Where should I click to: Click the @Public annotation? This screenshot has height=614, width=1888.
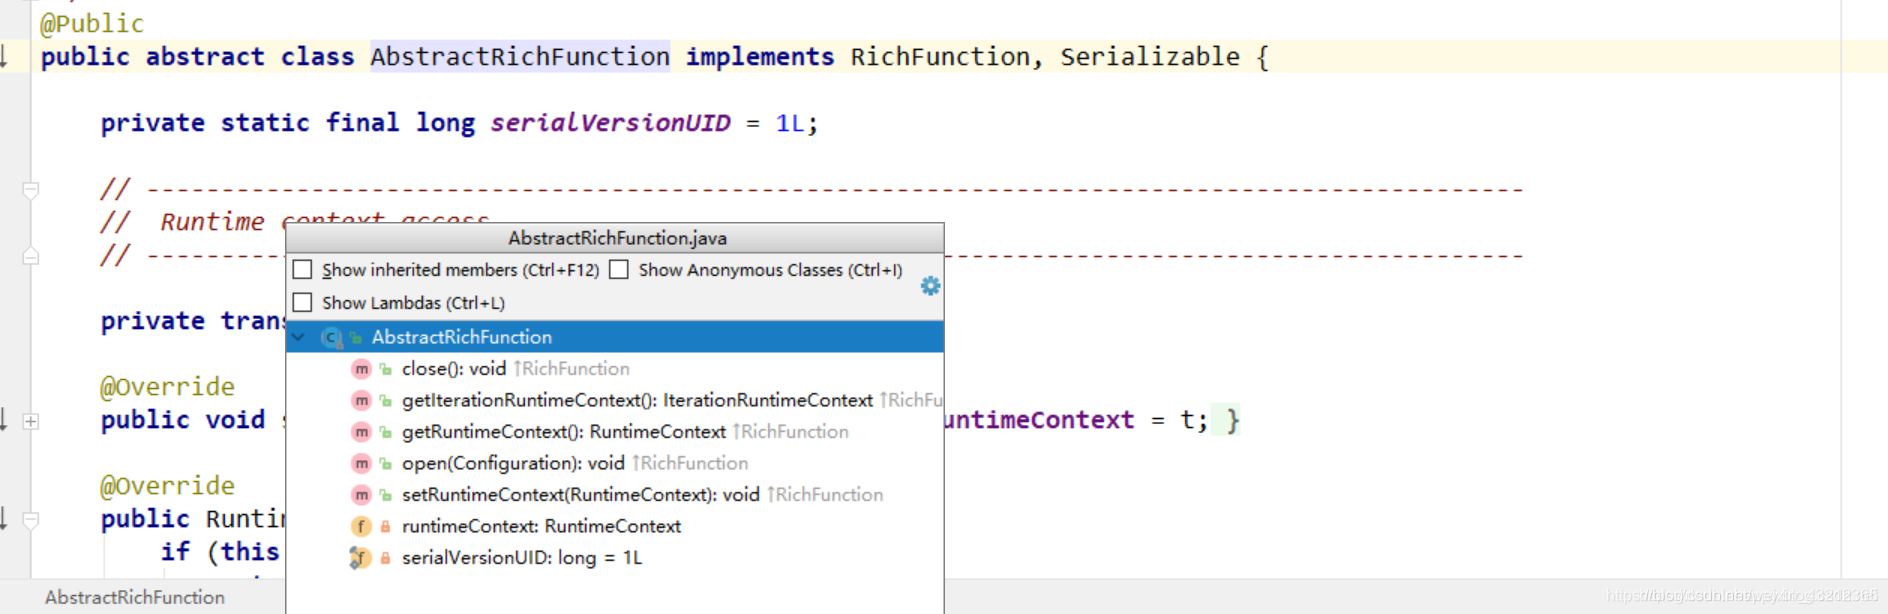pos(92,23)
